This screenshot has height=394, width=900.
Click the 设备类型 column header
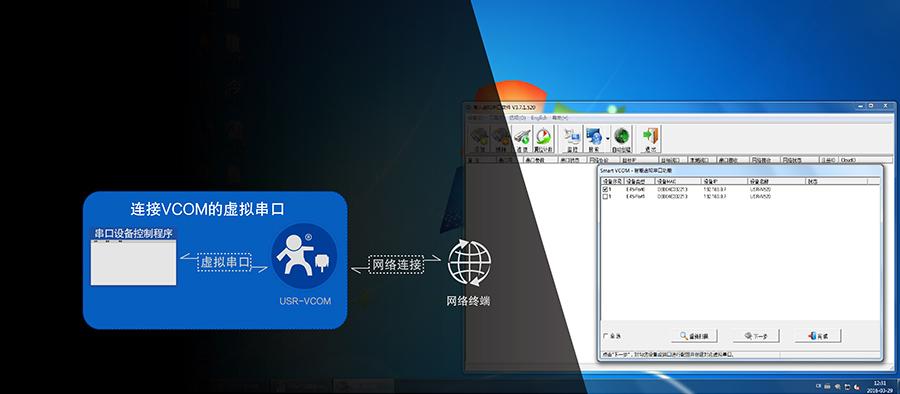click(639, 181)
